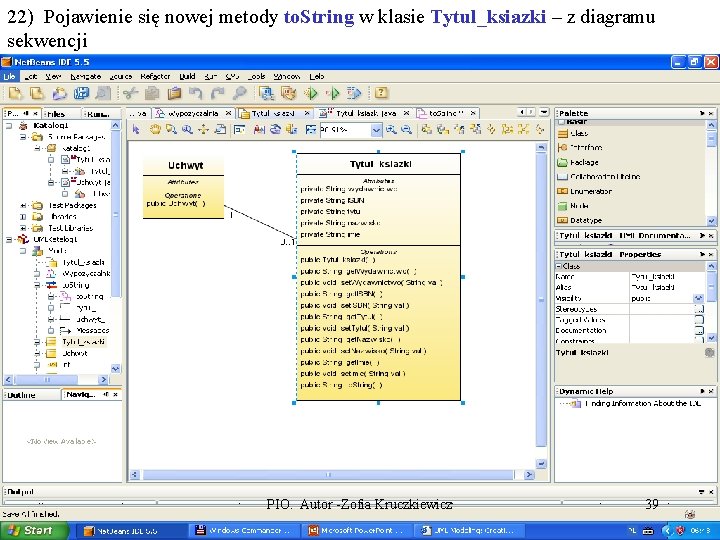Open the Window menu

click(287, 76)
